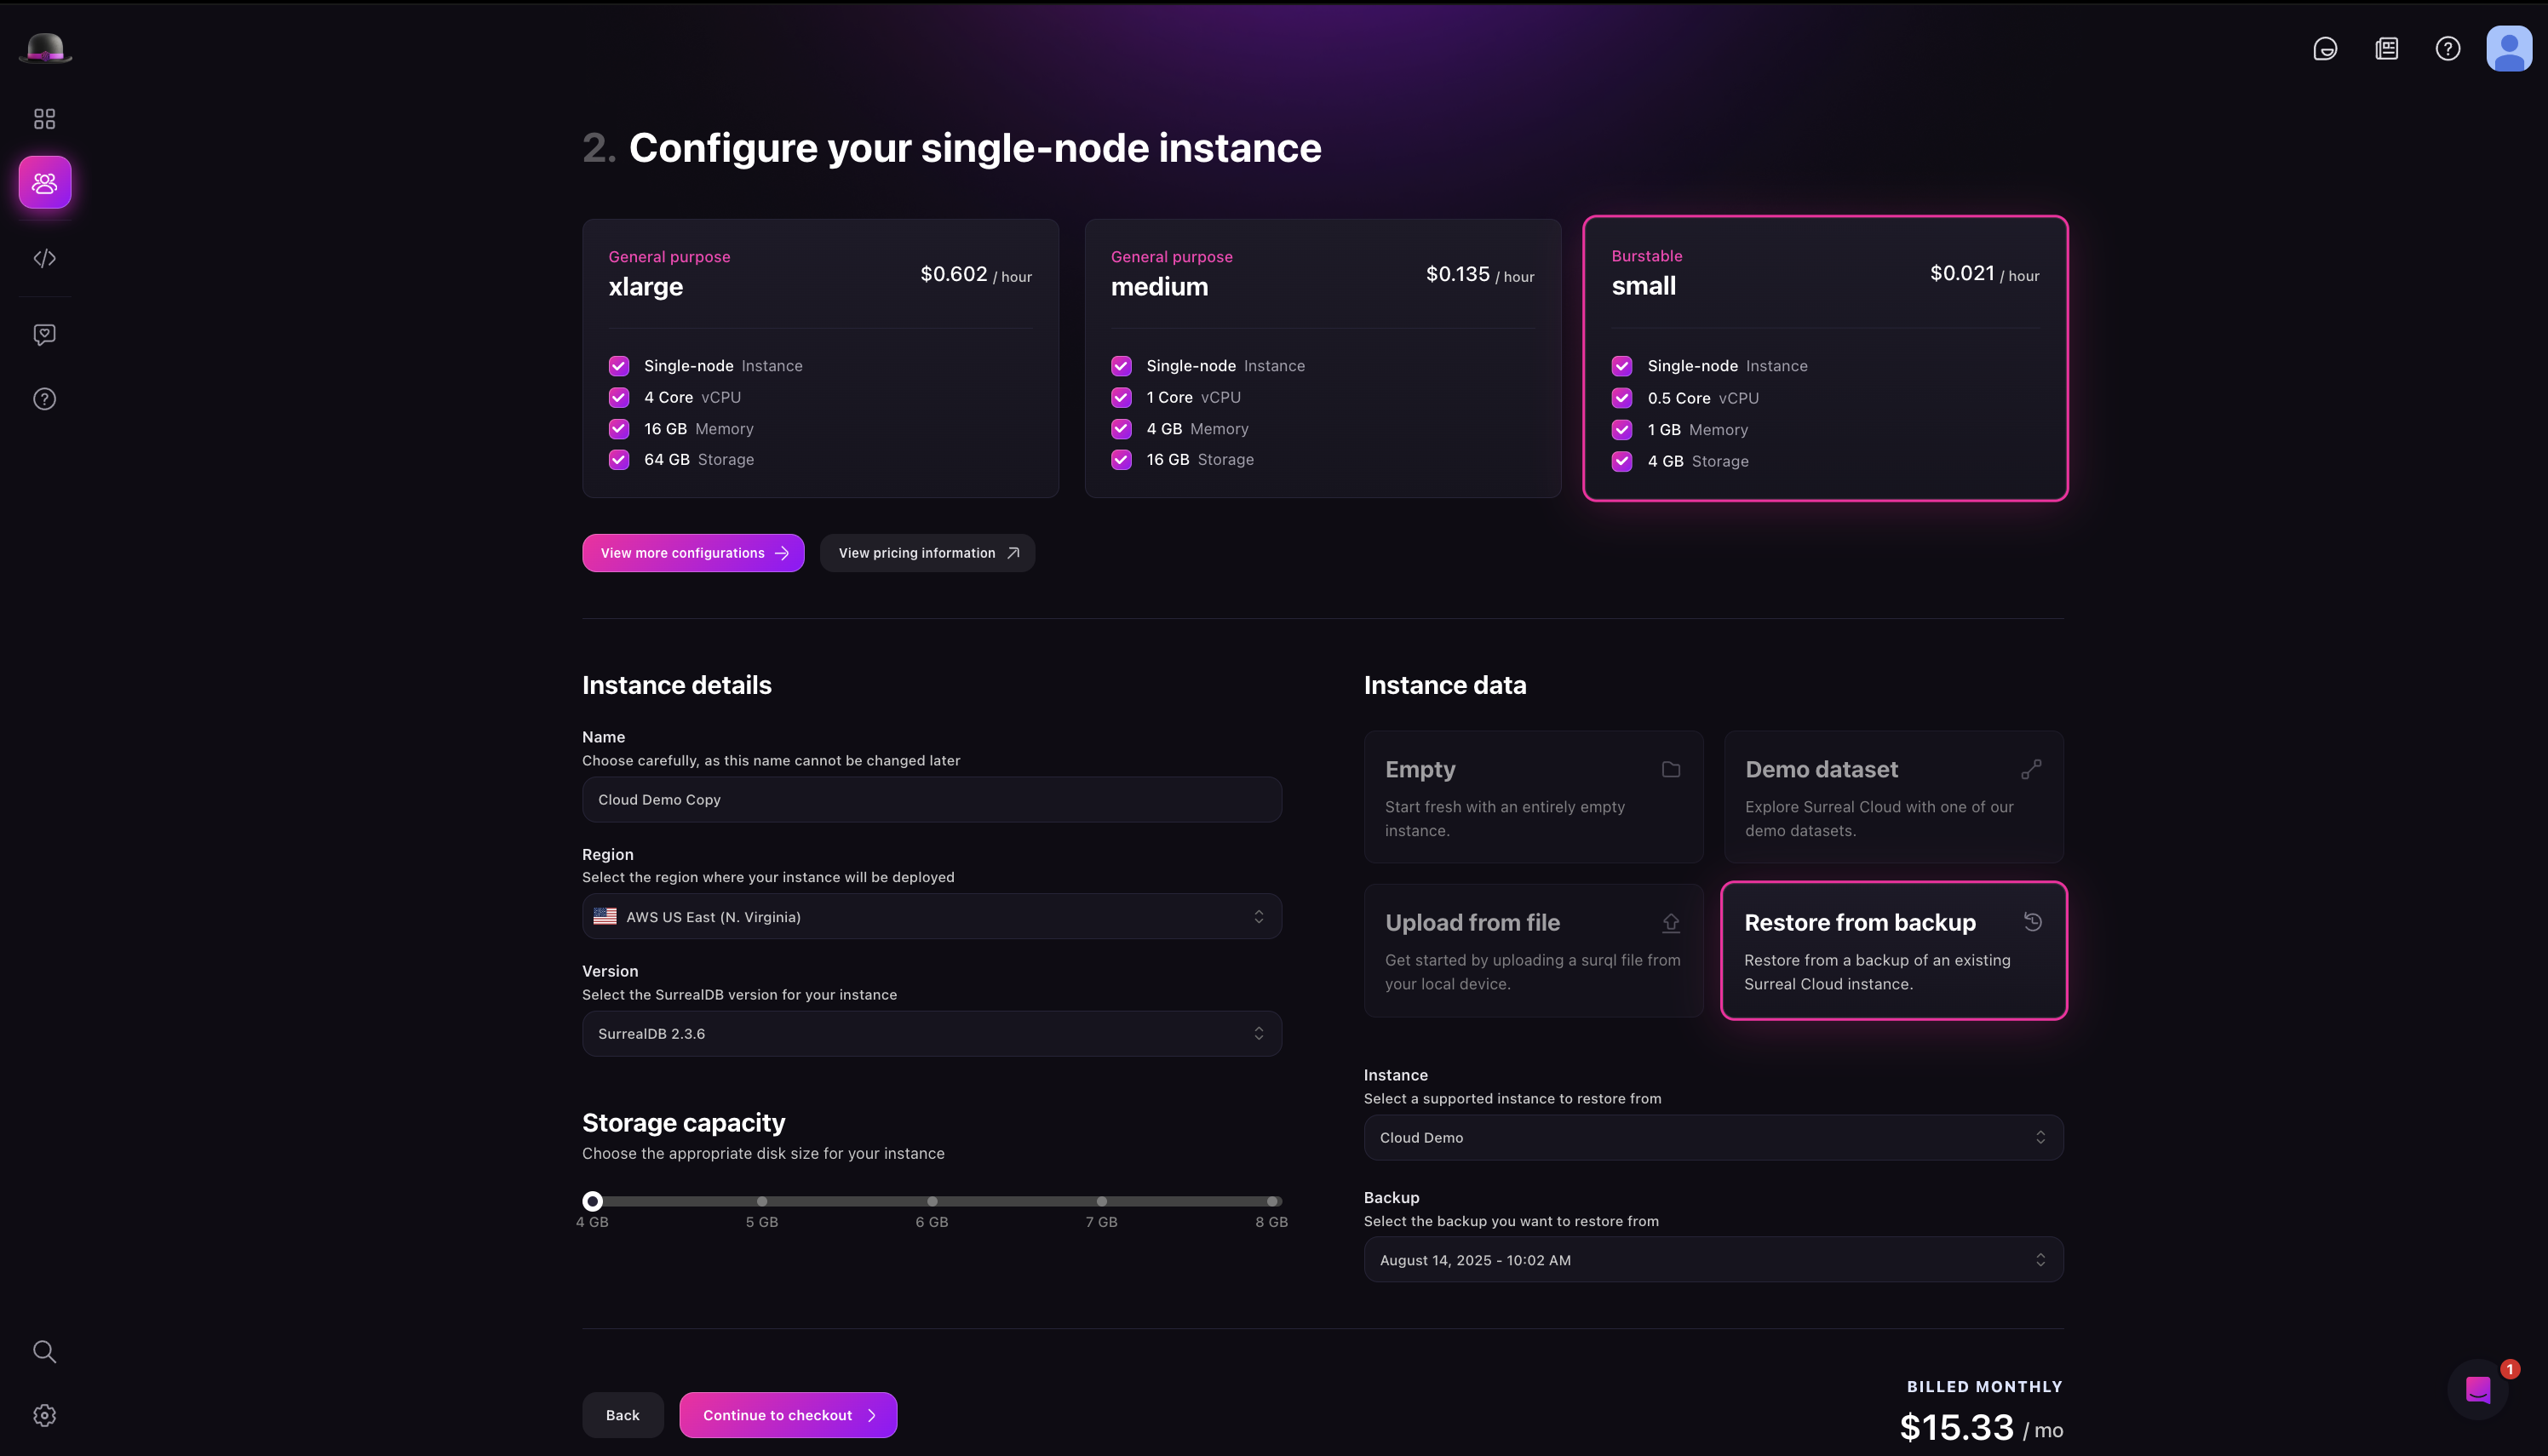Set storage slider to 6 GB mark
The height and width of the screenshot is (1456, 2548).
[932, 1201]
